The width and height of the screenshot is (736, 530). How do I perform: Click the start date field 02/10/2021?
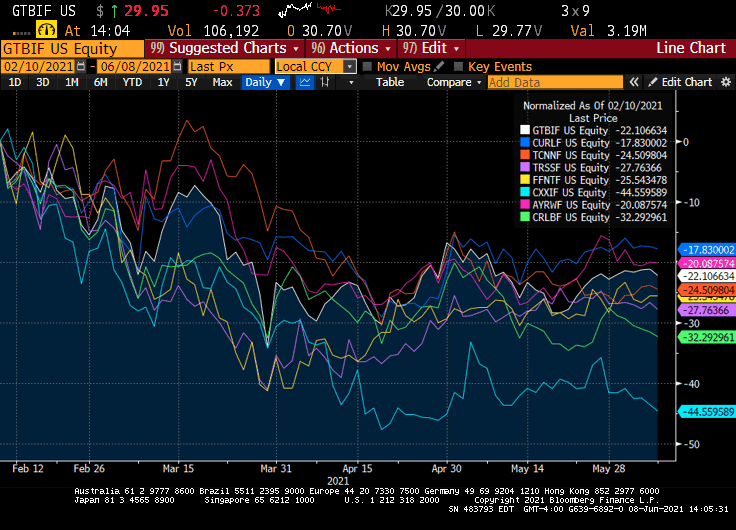pos(38,67)
